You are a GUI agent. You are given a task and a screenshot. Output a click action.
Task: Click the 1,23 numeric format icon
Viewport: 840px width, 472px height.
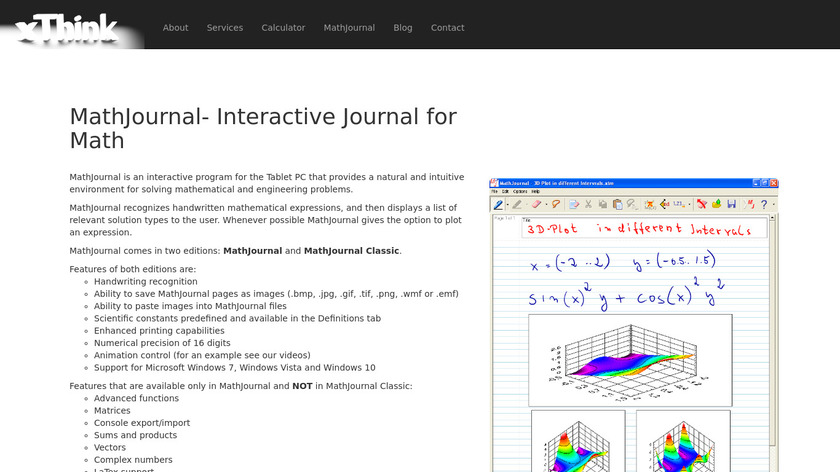[x=679, y=204]
